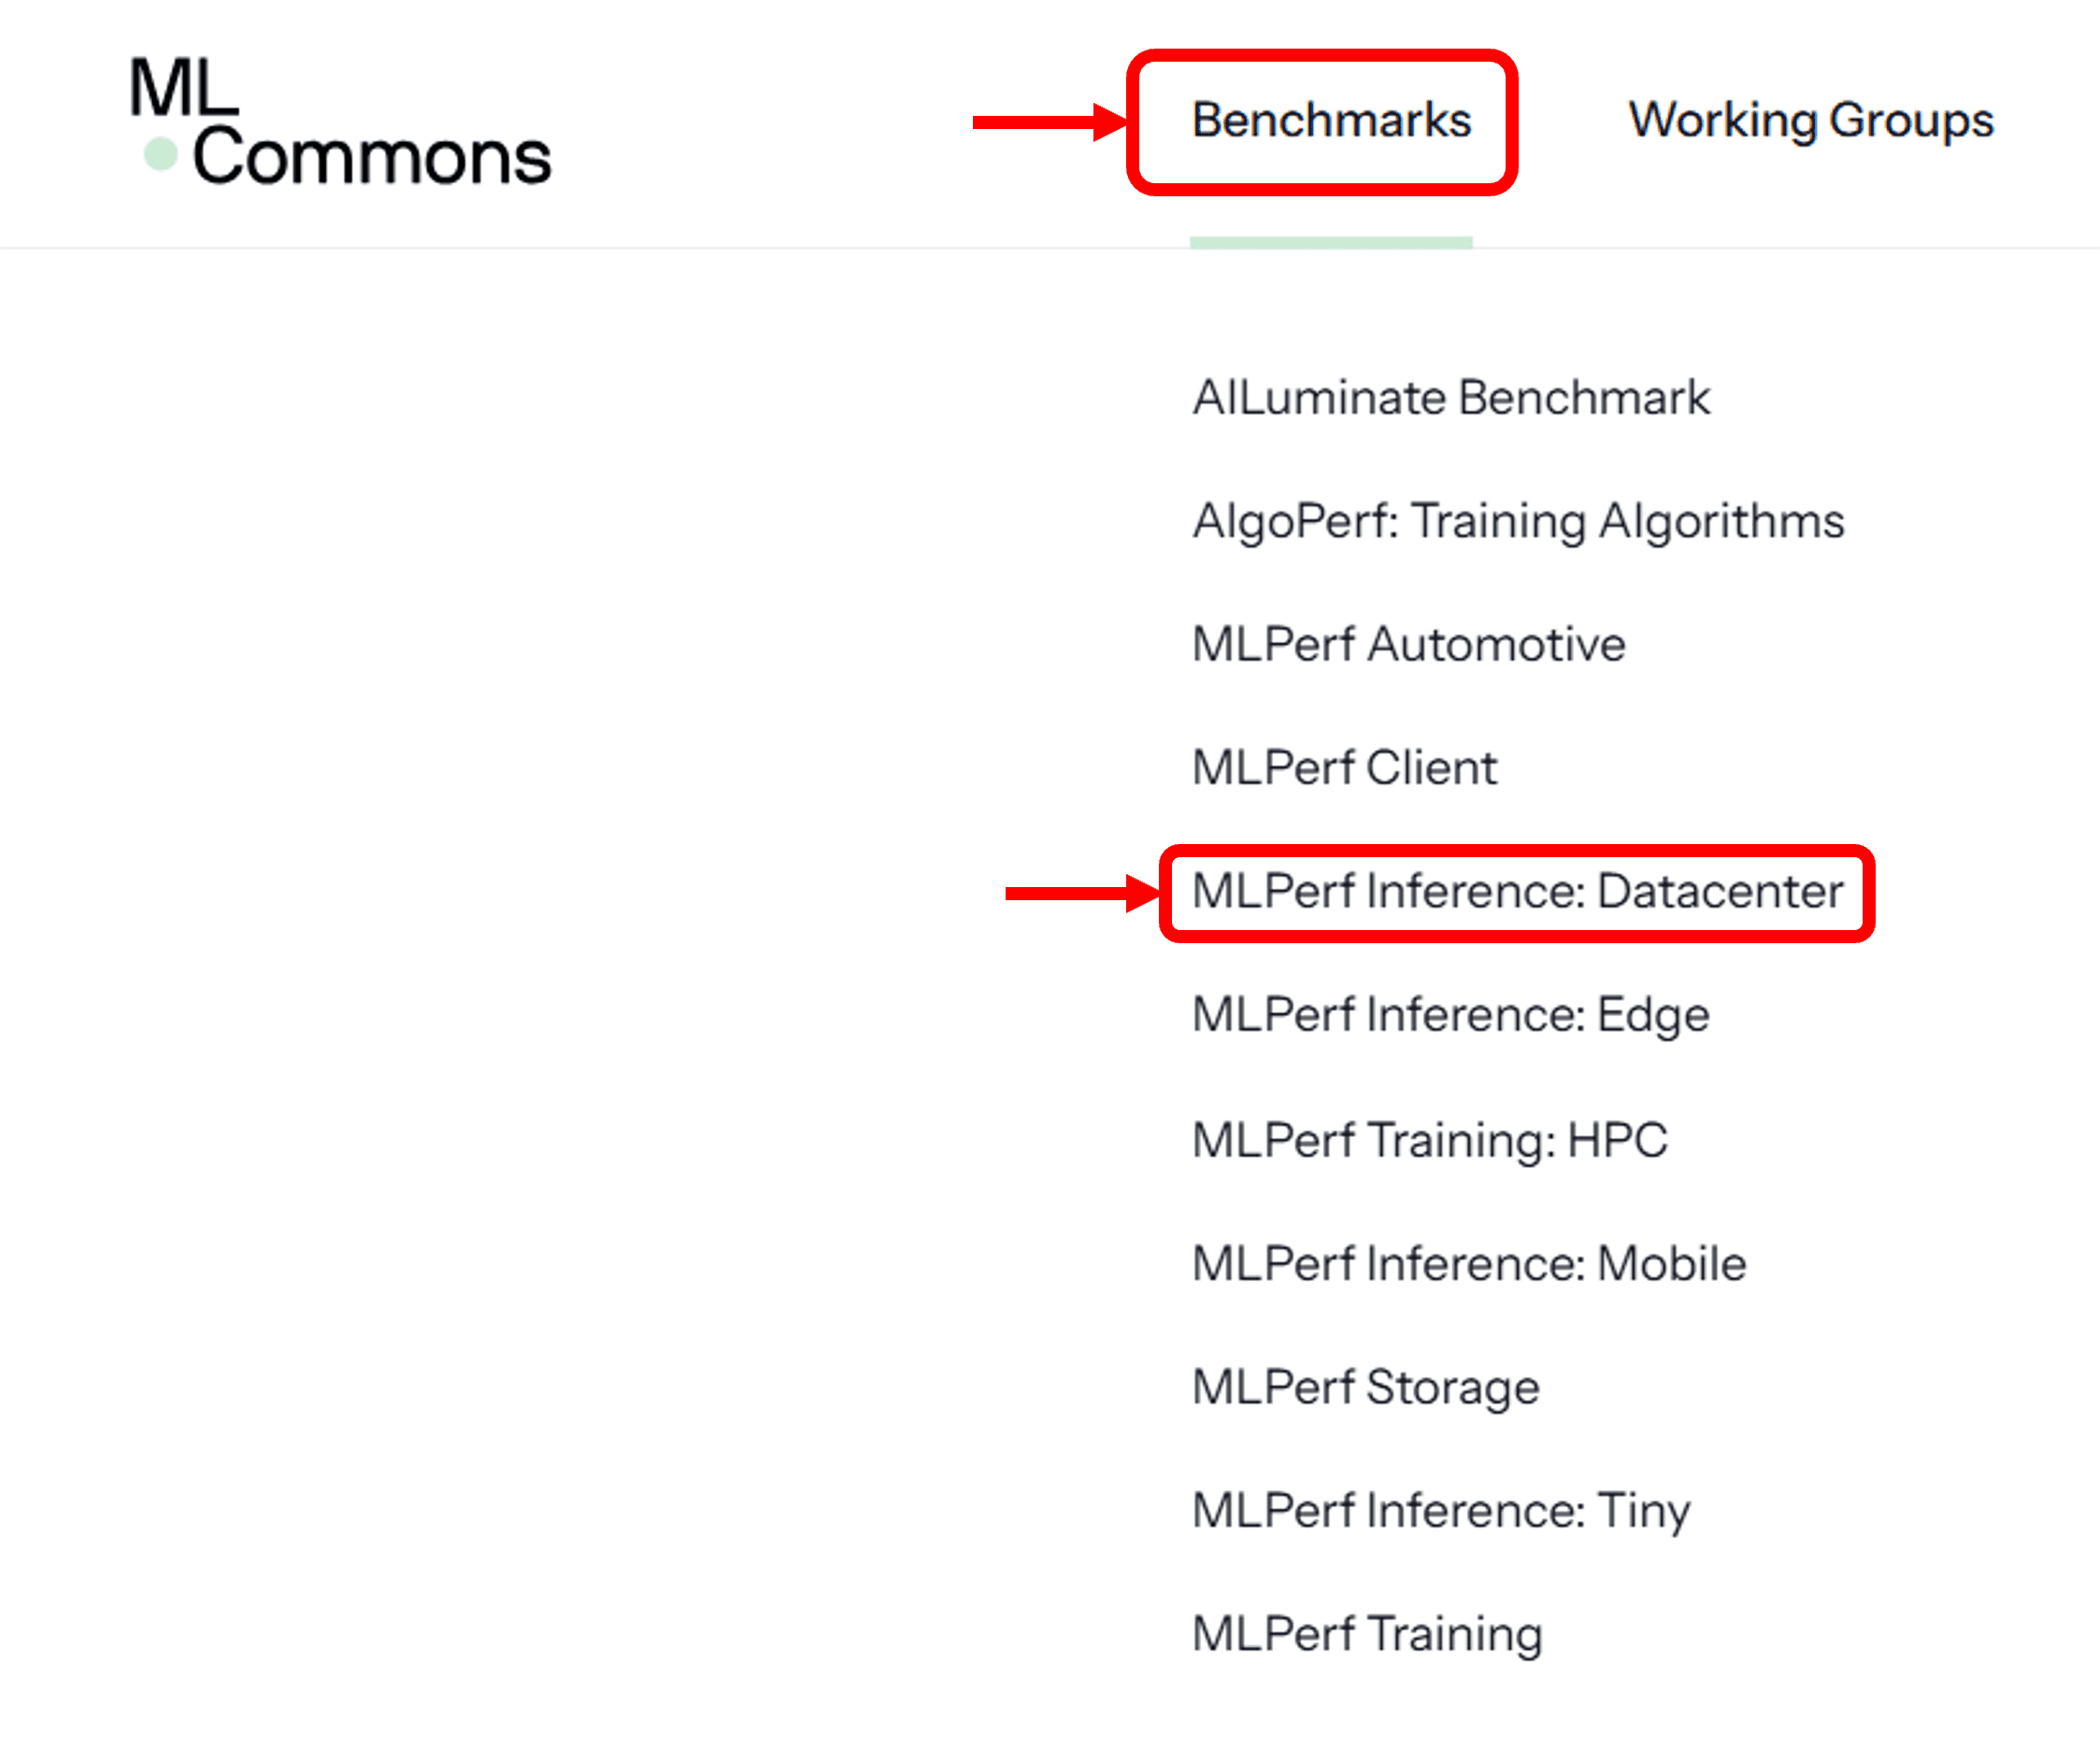Select MLPerf Automotive from the list

tap(1407, 644)
